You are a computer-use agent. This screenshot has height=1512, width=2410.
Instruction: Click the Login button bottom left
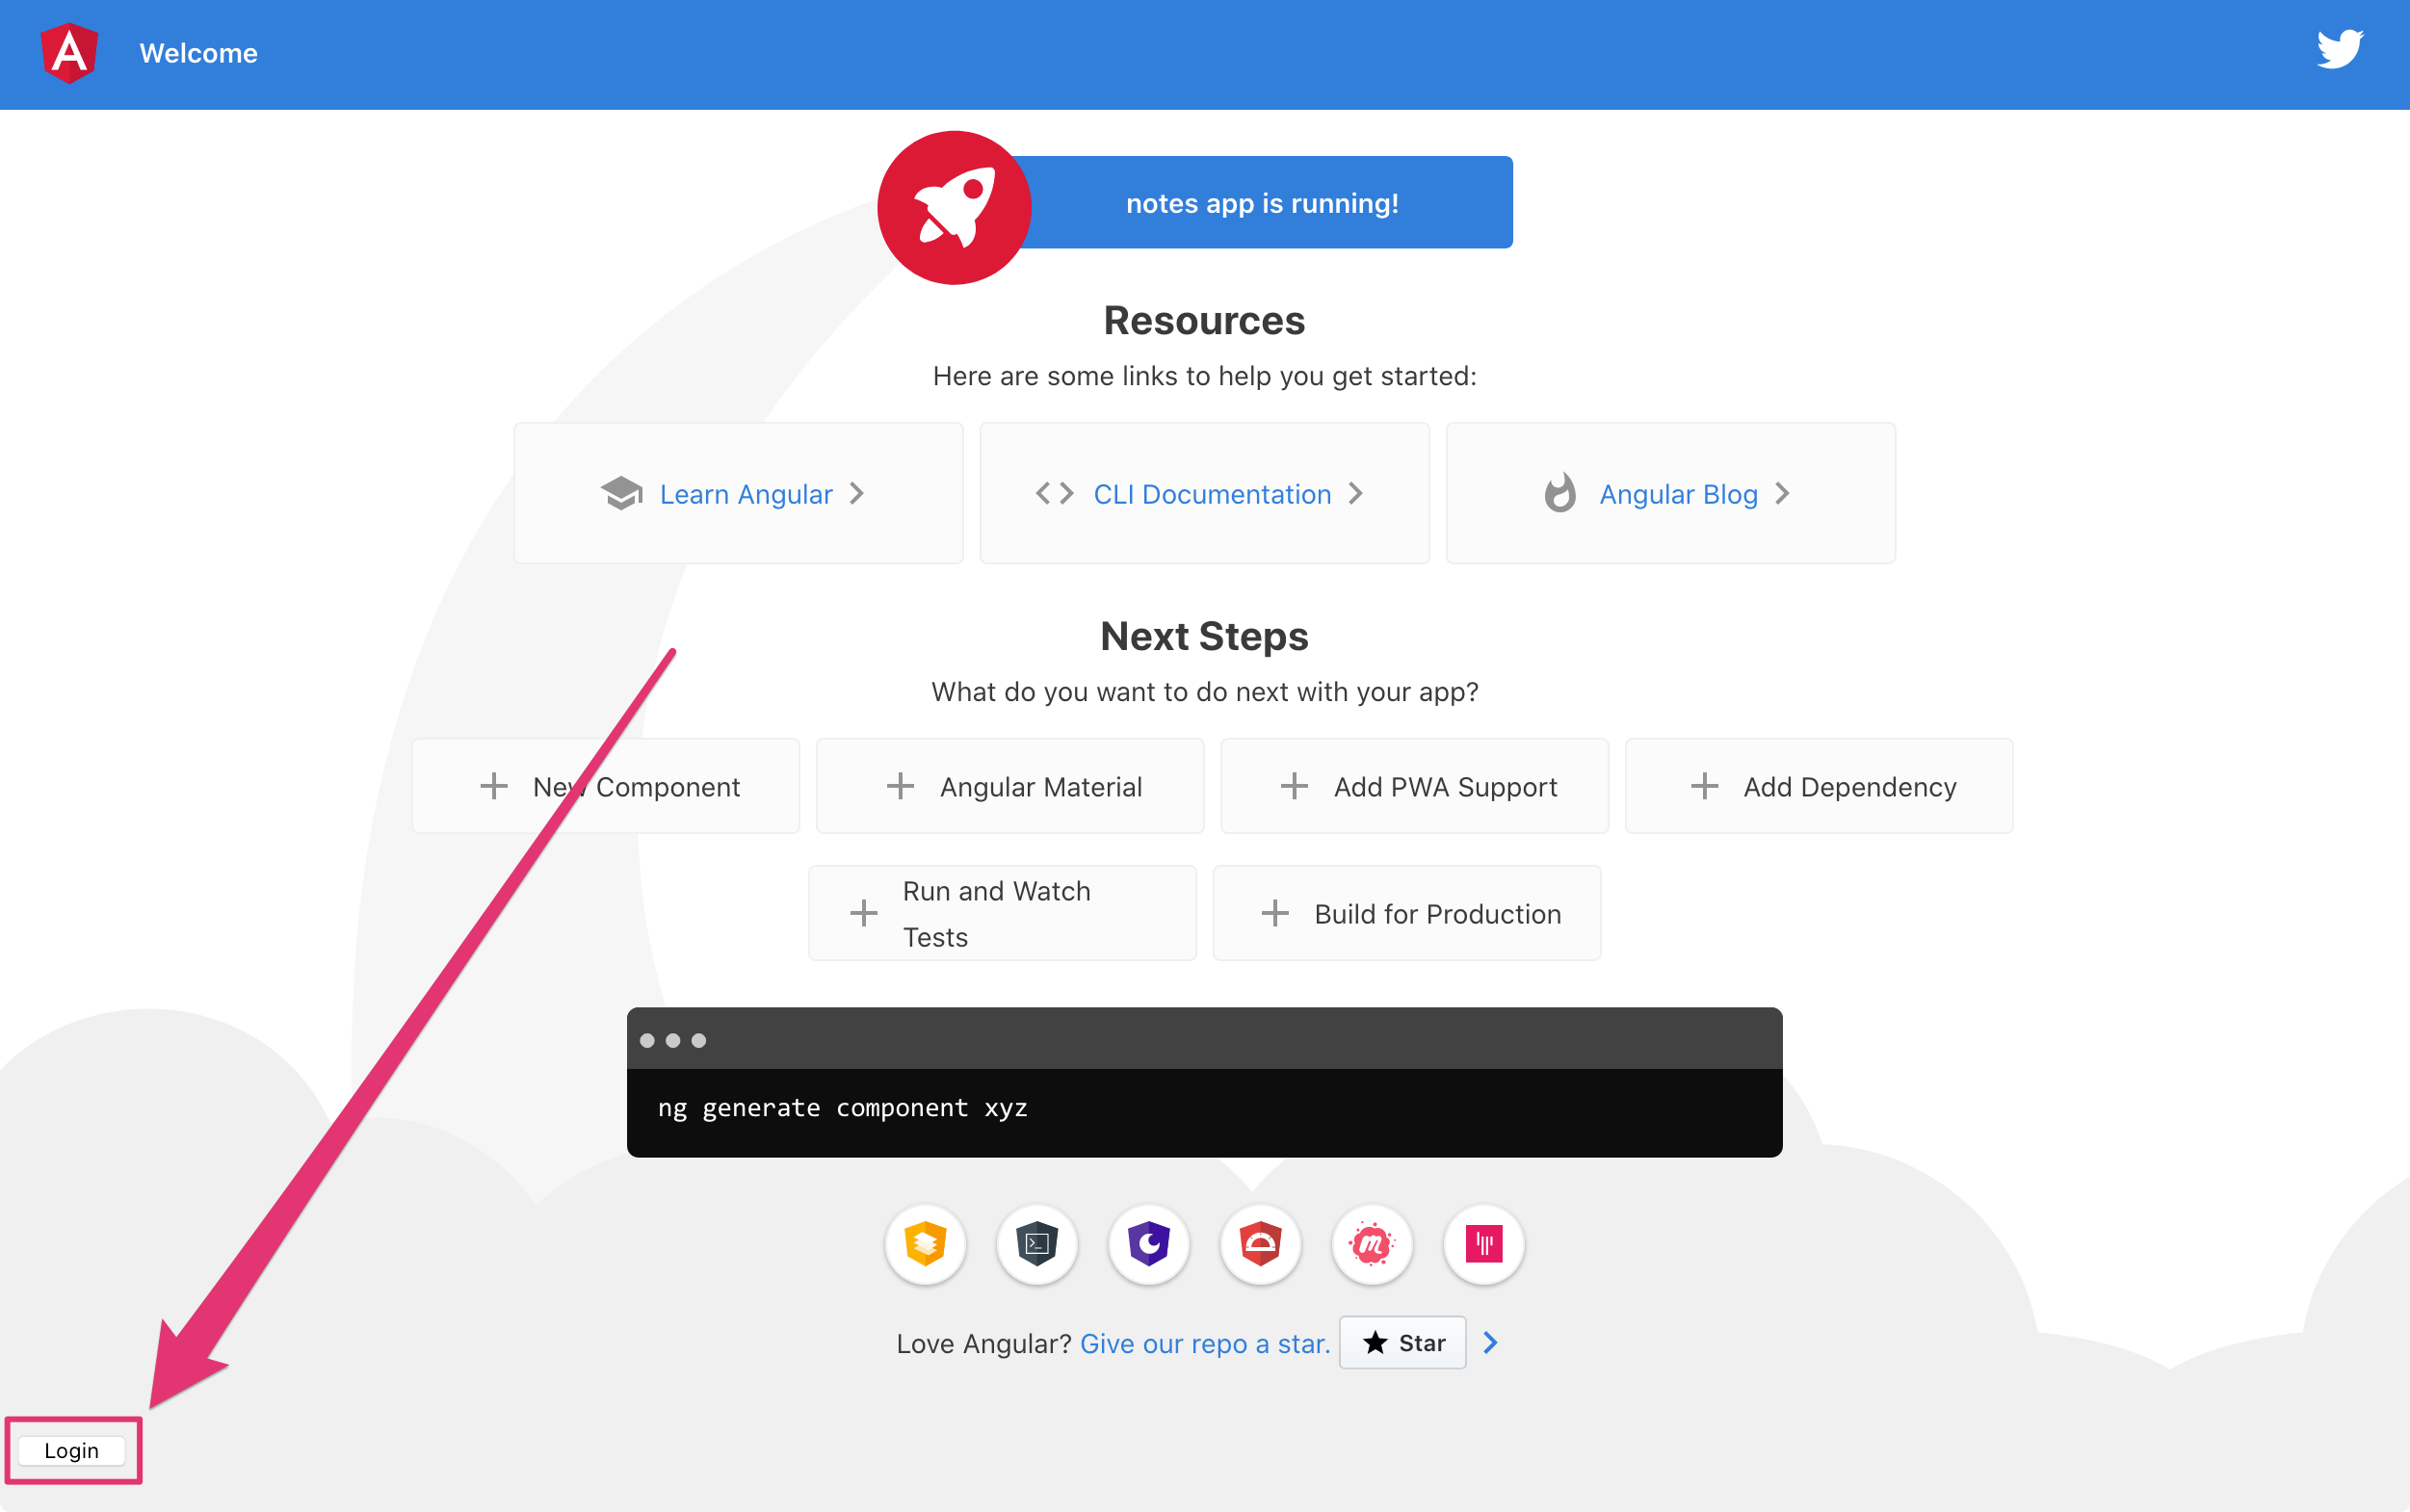[x=71, y=1449]
